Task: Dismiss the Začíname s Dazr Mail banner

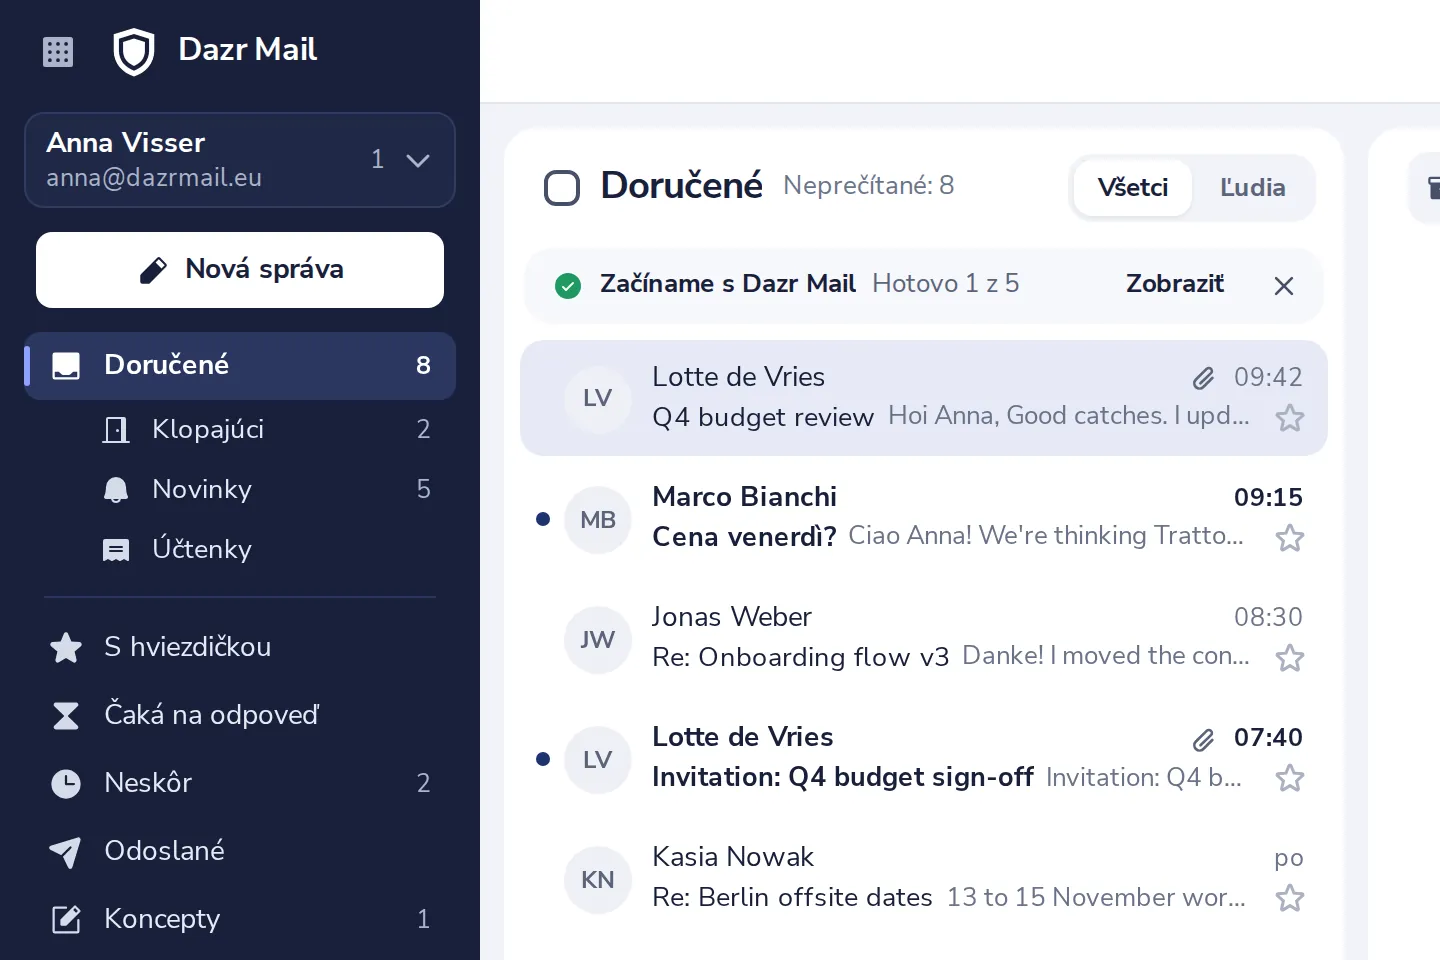Action: tap(1284, 286)
